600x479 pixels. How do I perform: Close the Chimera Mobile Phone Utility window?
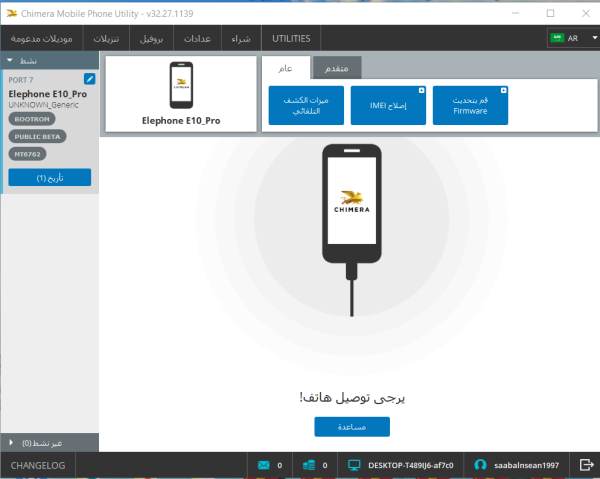tap(586, 13)
